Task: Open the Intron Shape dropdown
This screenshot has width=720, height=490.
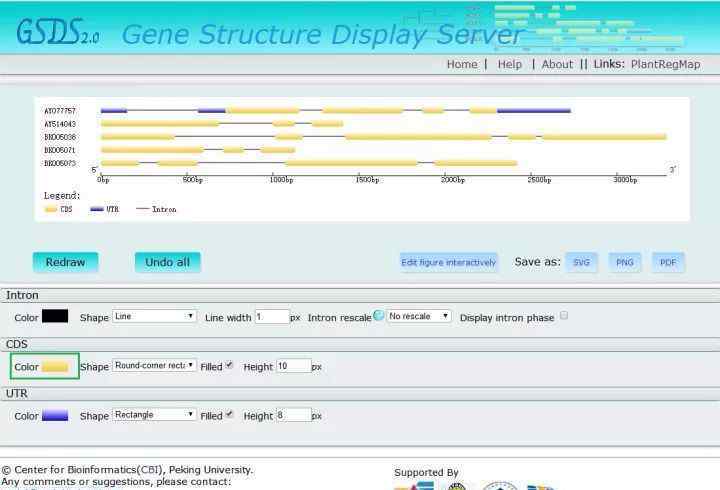Action: pos(154,316)
